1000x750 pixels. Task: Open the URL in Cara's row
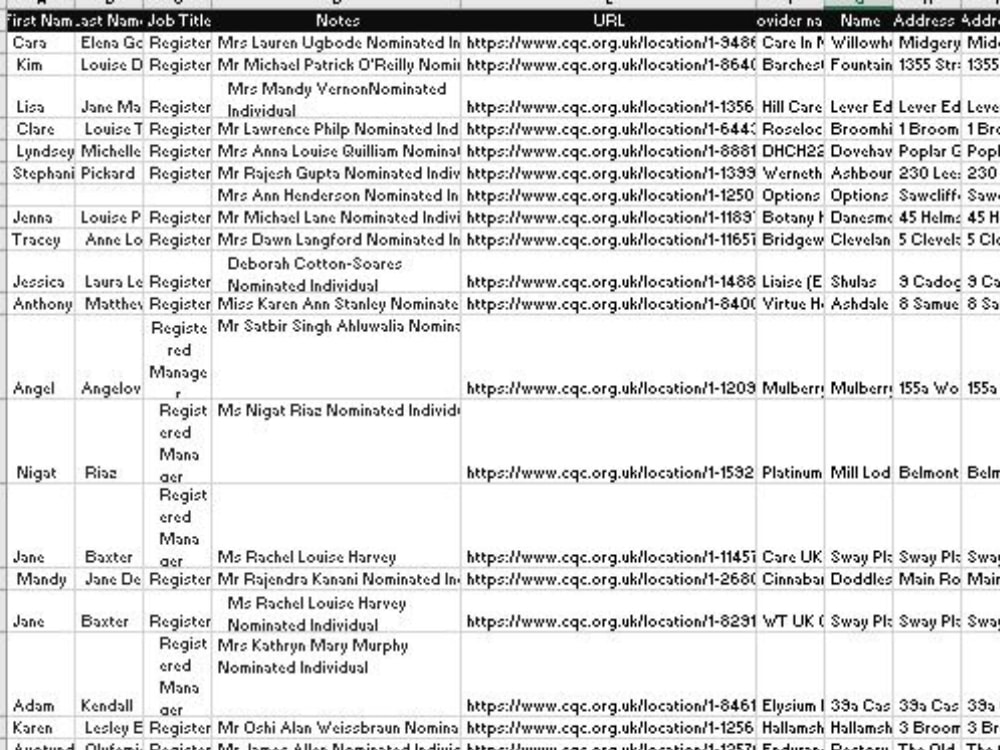point(608,43)
